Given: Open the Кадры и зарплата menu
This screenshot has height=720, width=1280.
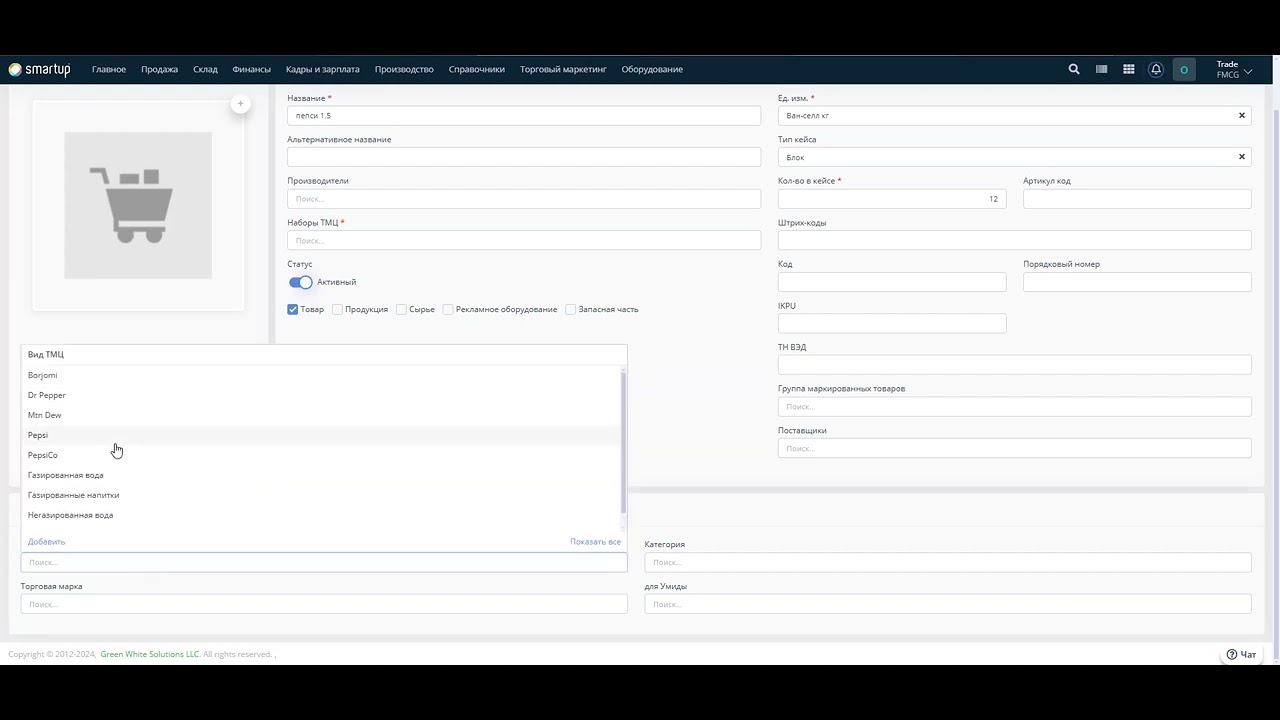Looking at the screenshot, I should (x=323, y=69).
